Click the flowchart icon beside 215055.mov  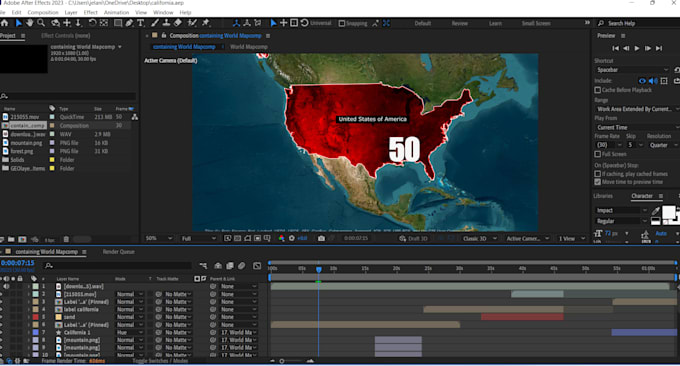click(135, 117)
